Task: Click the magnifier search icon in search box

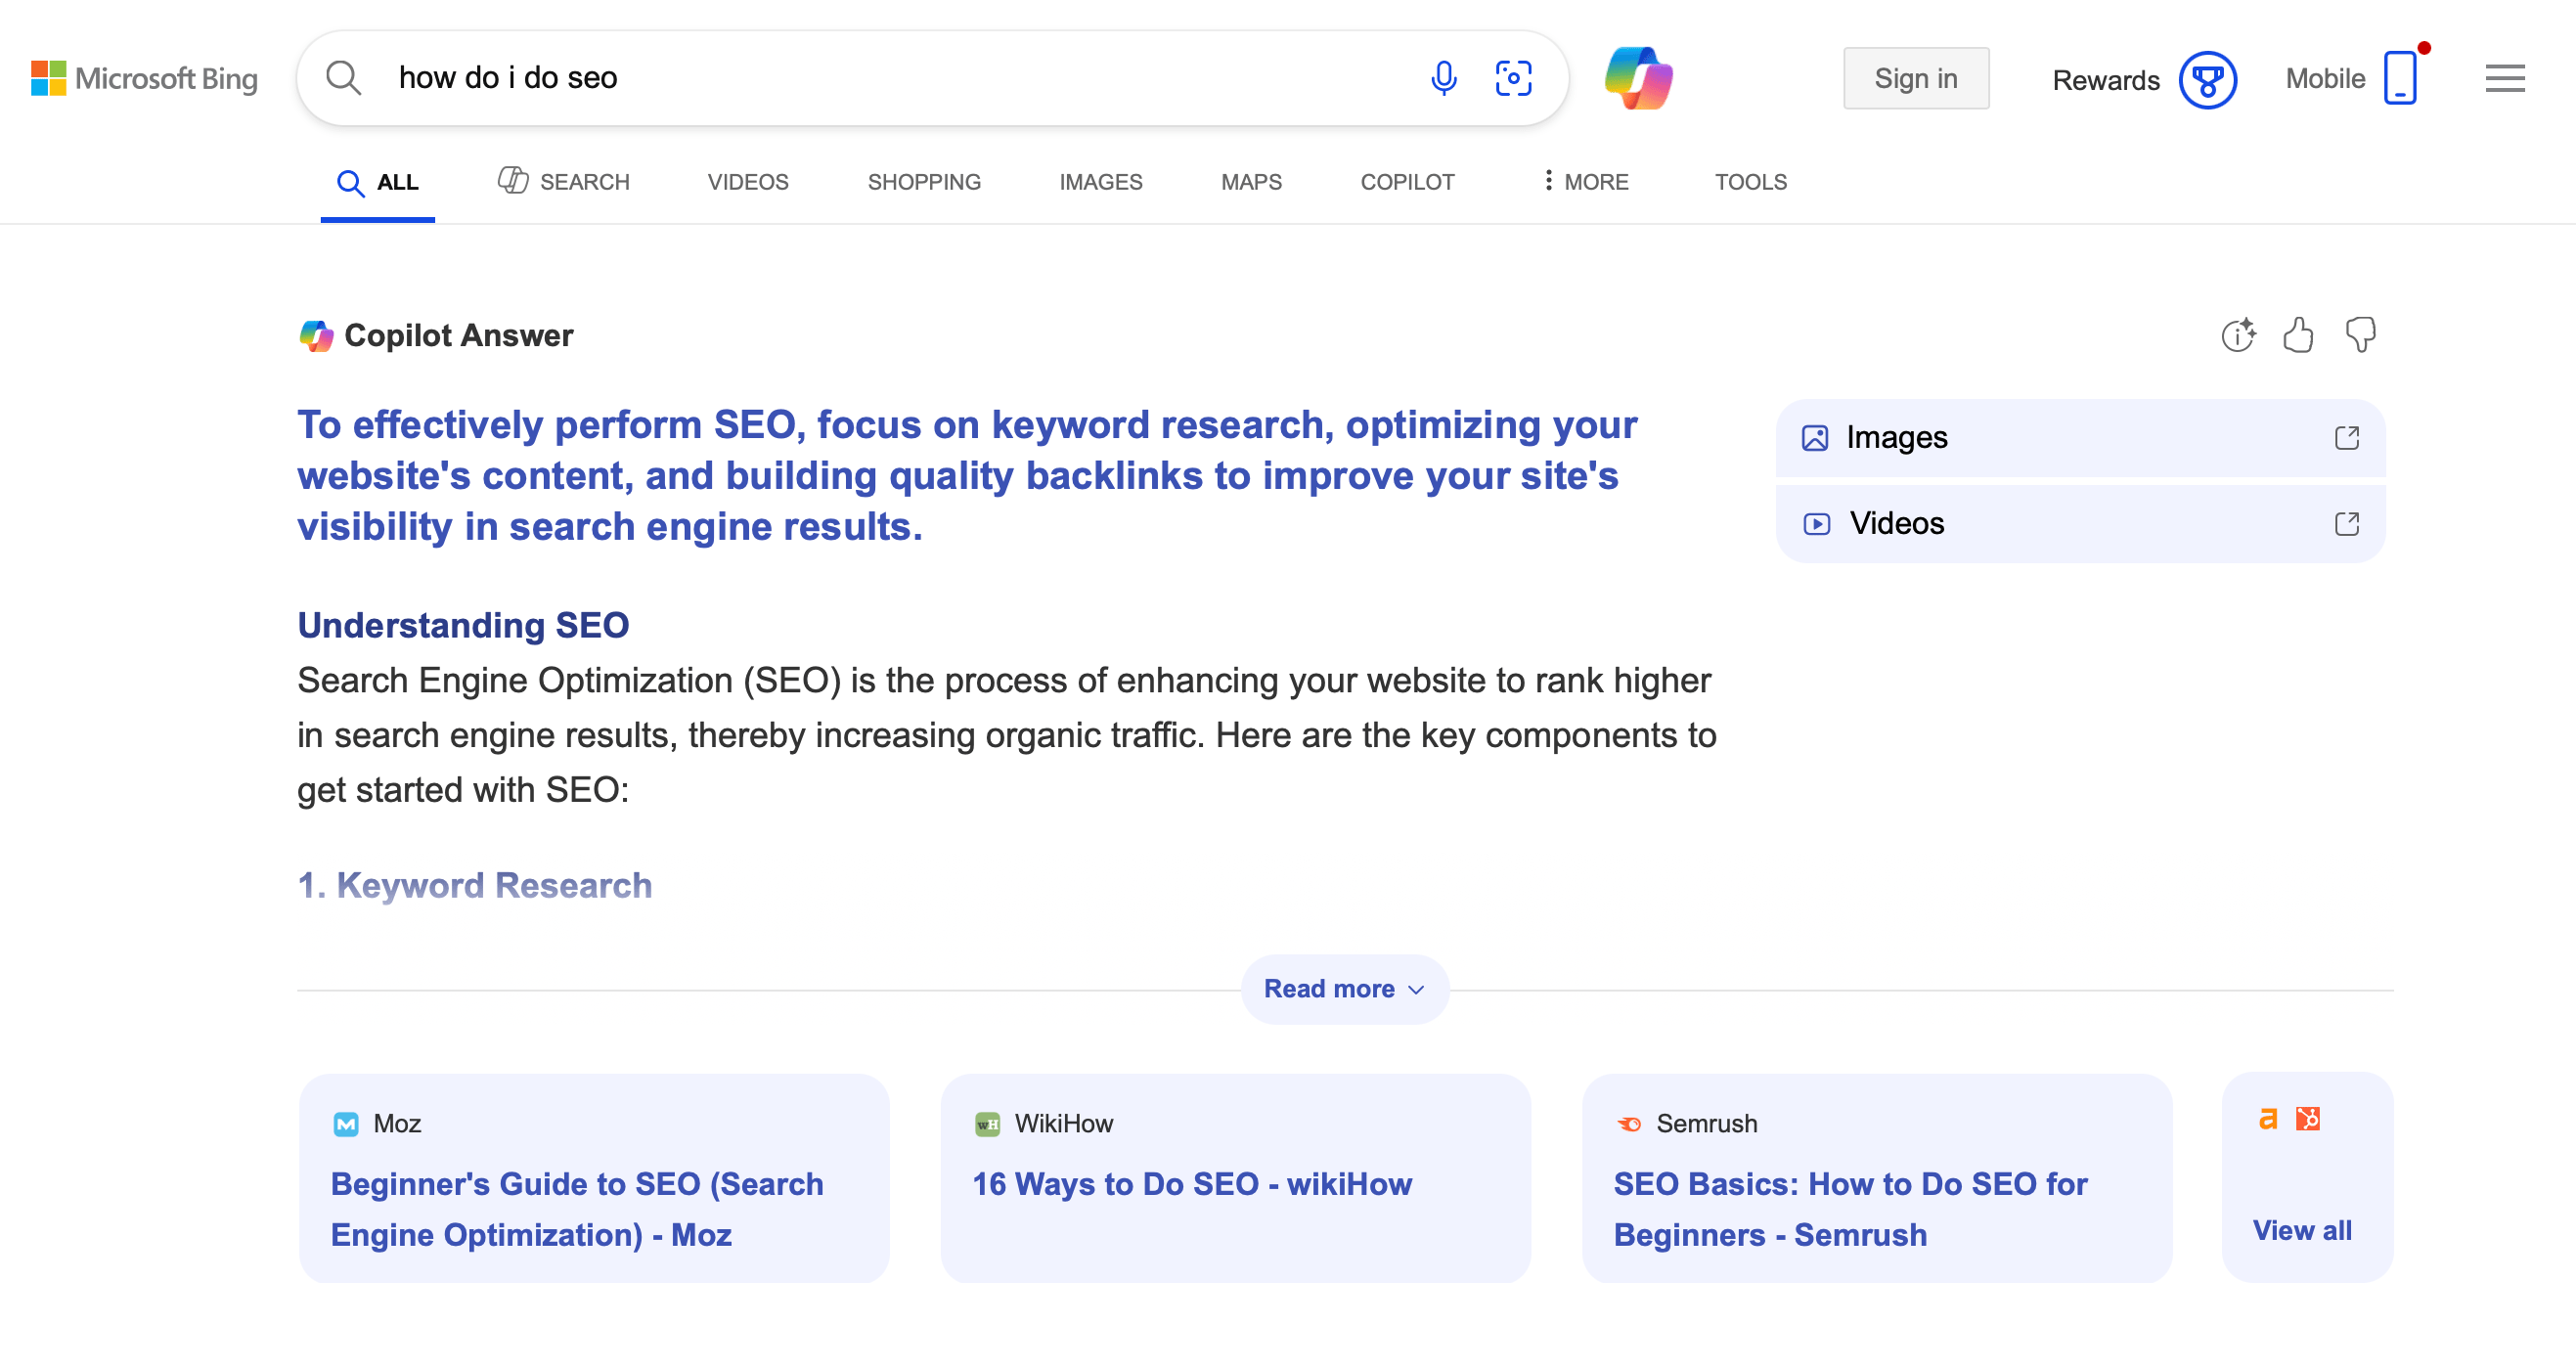Action: pyautogui.click(x=344, y=78)
